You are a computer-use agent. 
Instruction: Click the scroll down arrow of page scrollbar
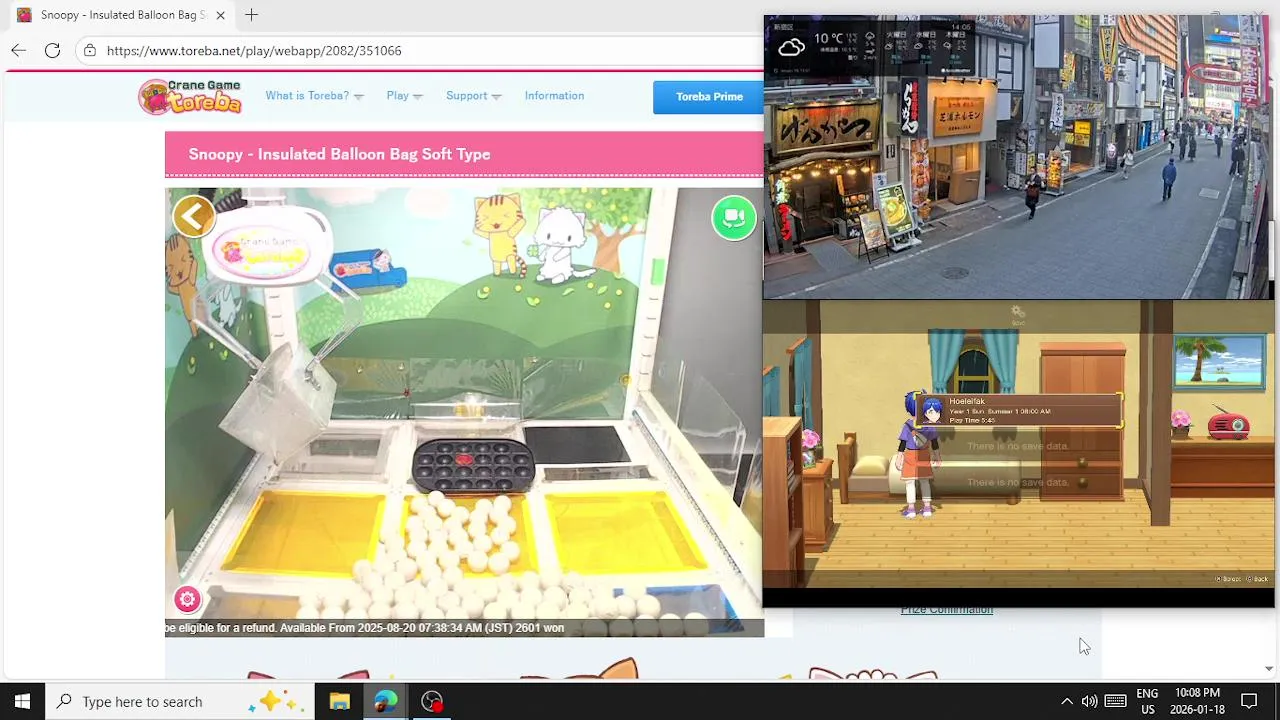point(1269,669)
